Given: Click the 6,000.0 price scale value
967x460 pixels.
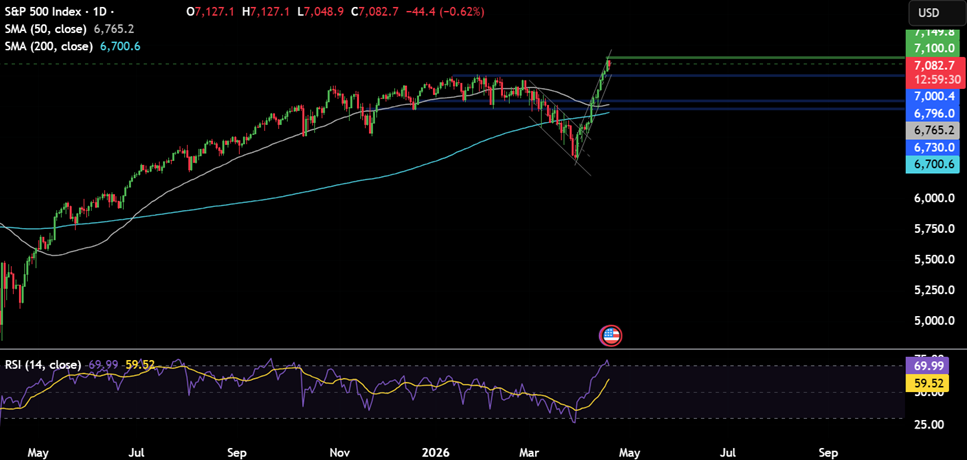Looking at the screenshot, I should click(933, 198).
